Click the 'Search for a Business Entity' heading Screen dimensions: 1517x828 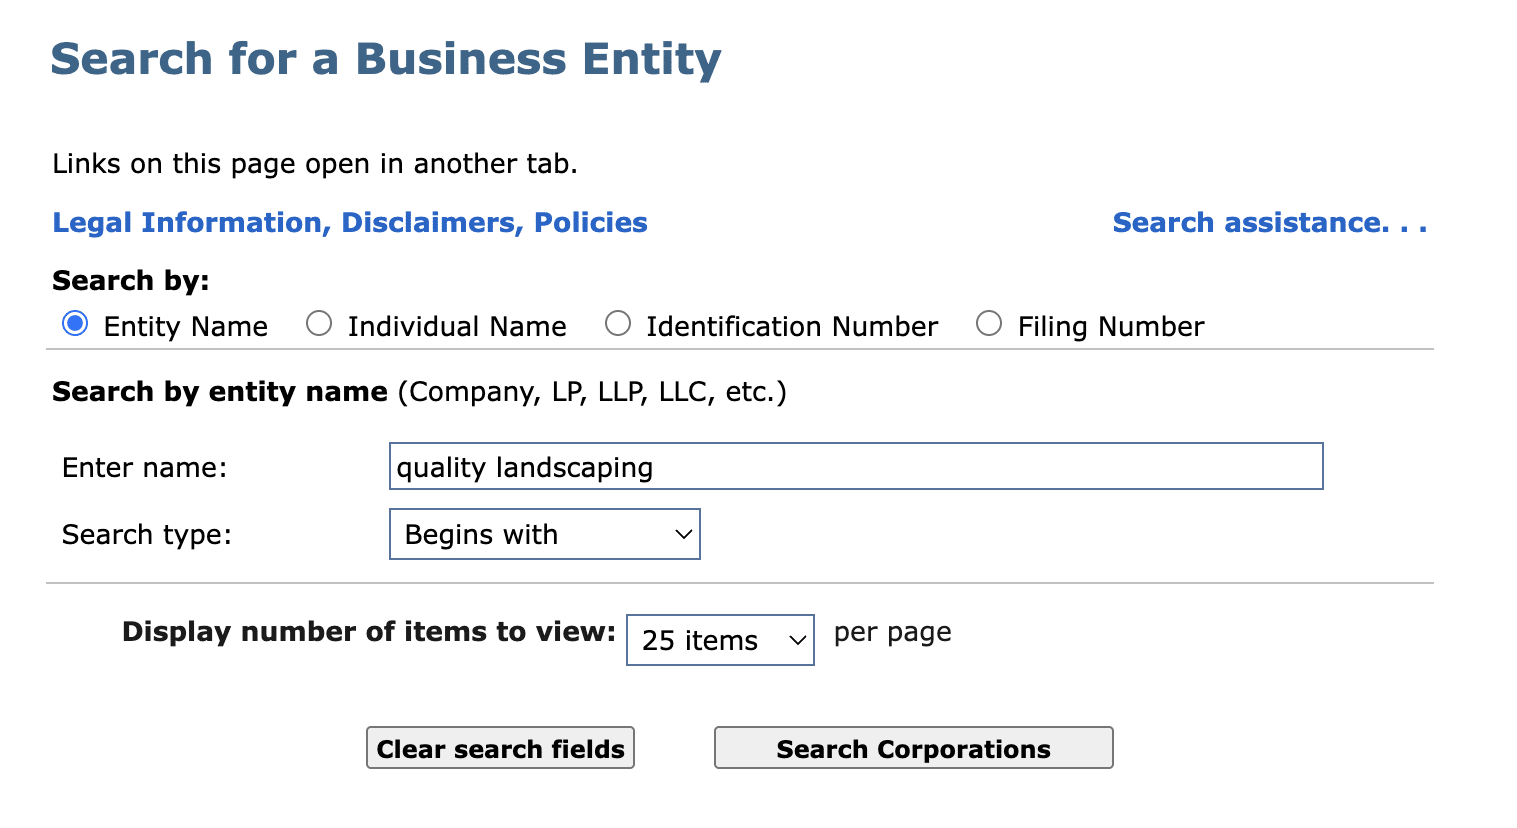click(x=386, y=59)
